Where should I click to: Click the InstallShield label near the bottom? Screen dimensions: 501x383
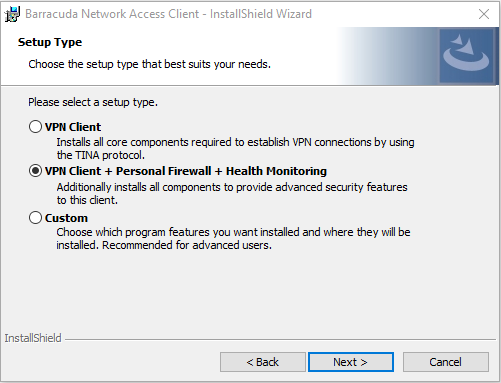point(33,338)
